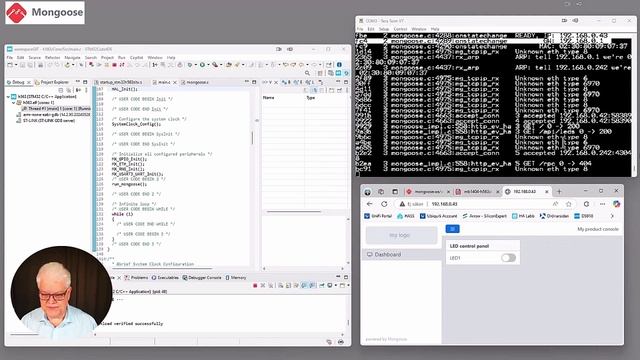Open the startup_stm32h563 editor tab
Screen dimensions: 640x360
click(118, 82)
